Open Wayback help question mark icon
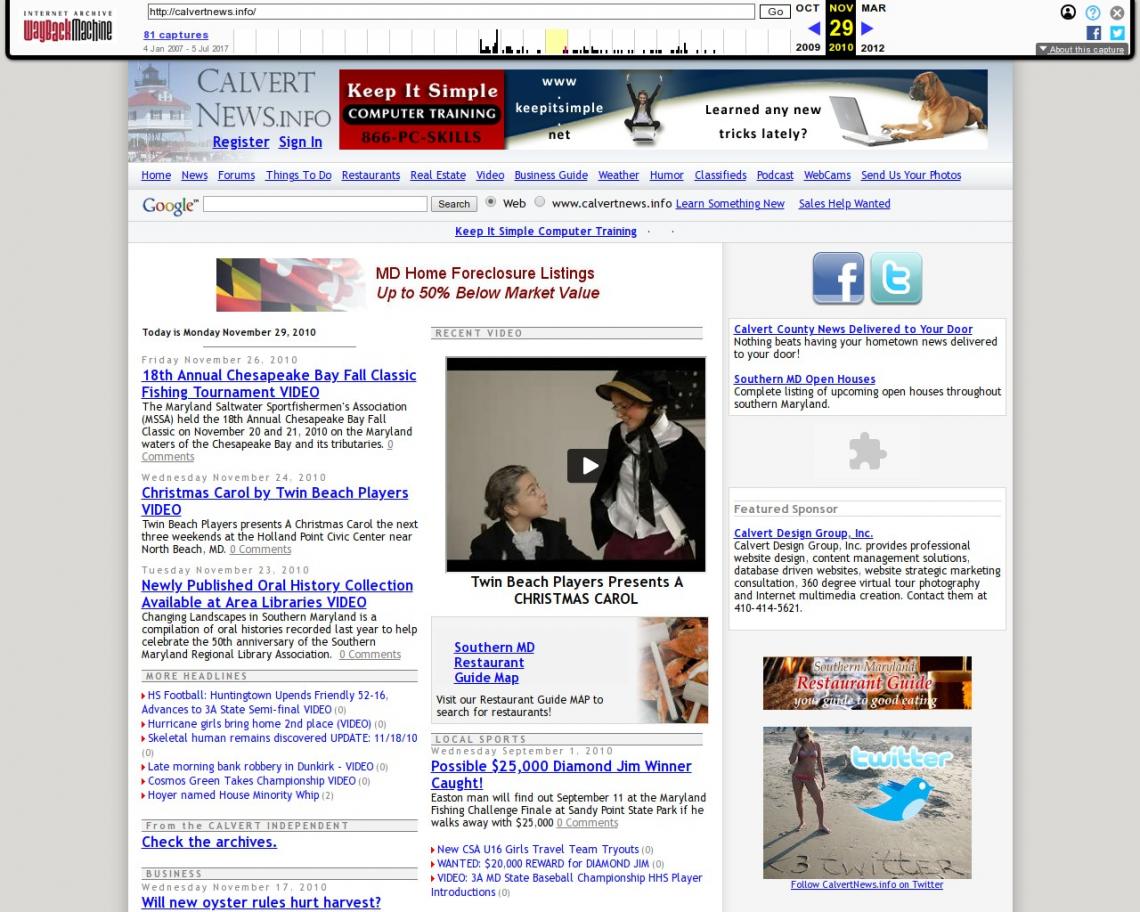Viewport: 1140px width, 912px height. 1093,12
